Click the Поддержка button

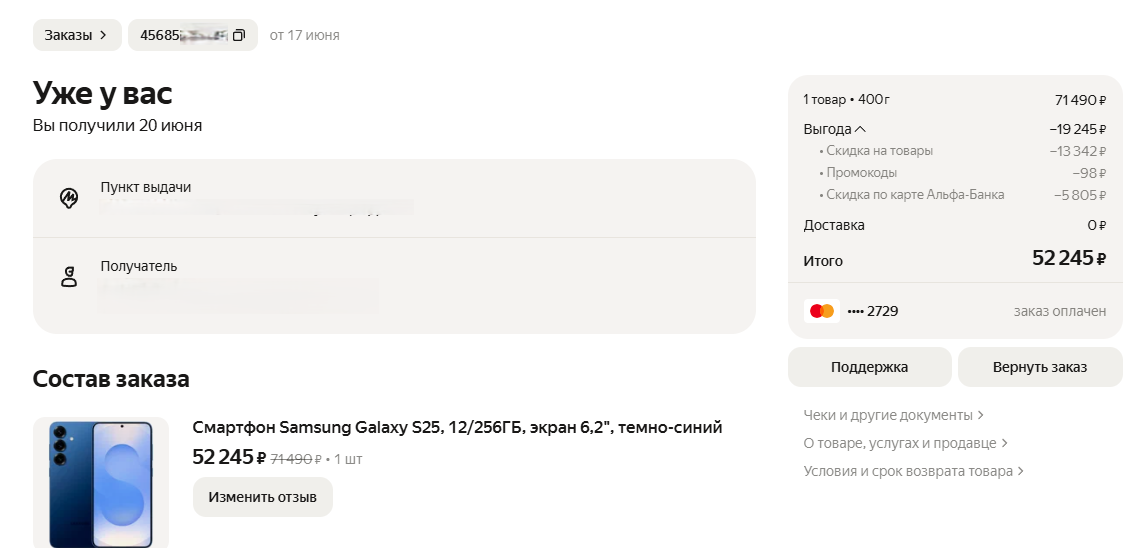coord(869,367)
